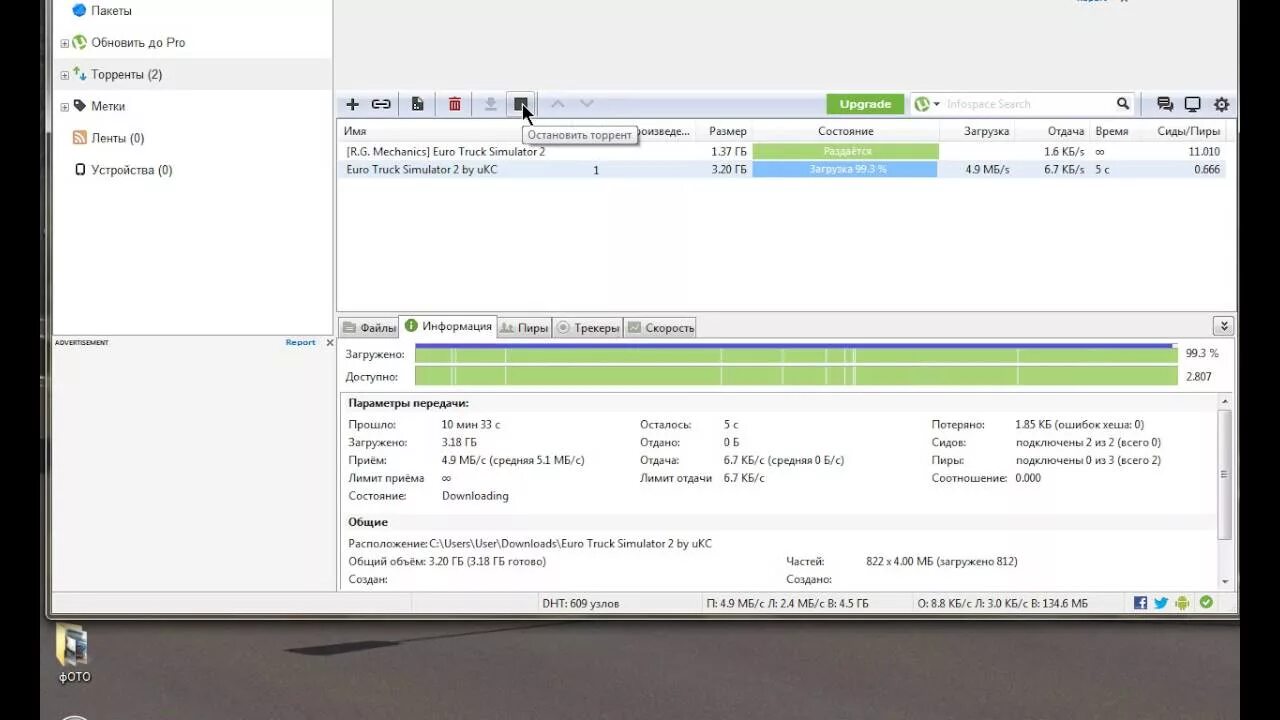The height and width of the screenshot is (720, 1280).
Task: Add a torrent with the plus icon
Action: pos(352,104)
